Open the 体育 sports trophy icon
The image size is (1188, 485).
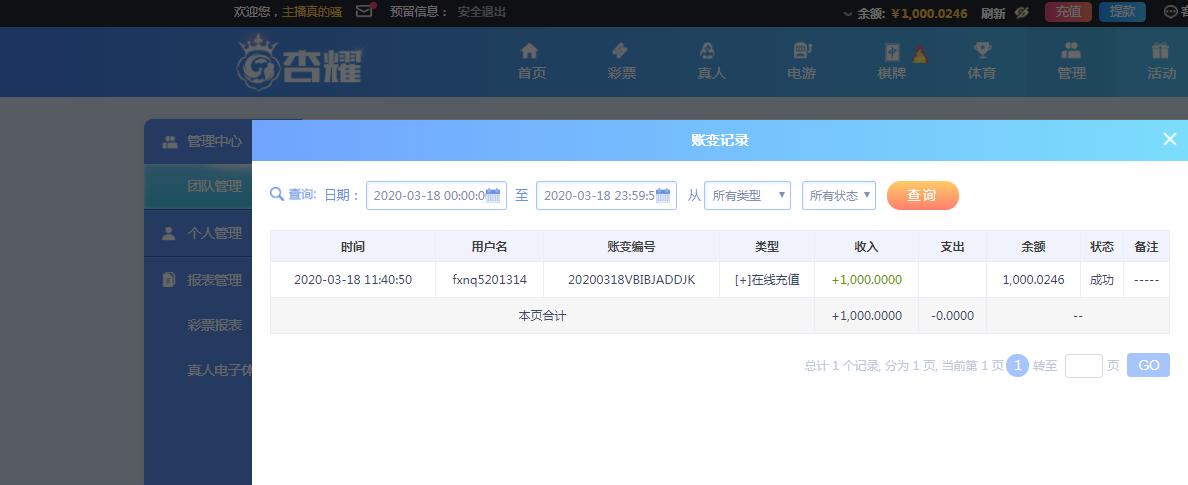click(981, 51)
